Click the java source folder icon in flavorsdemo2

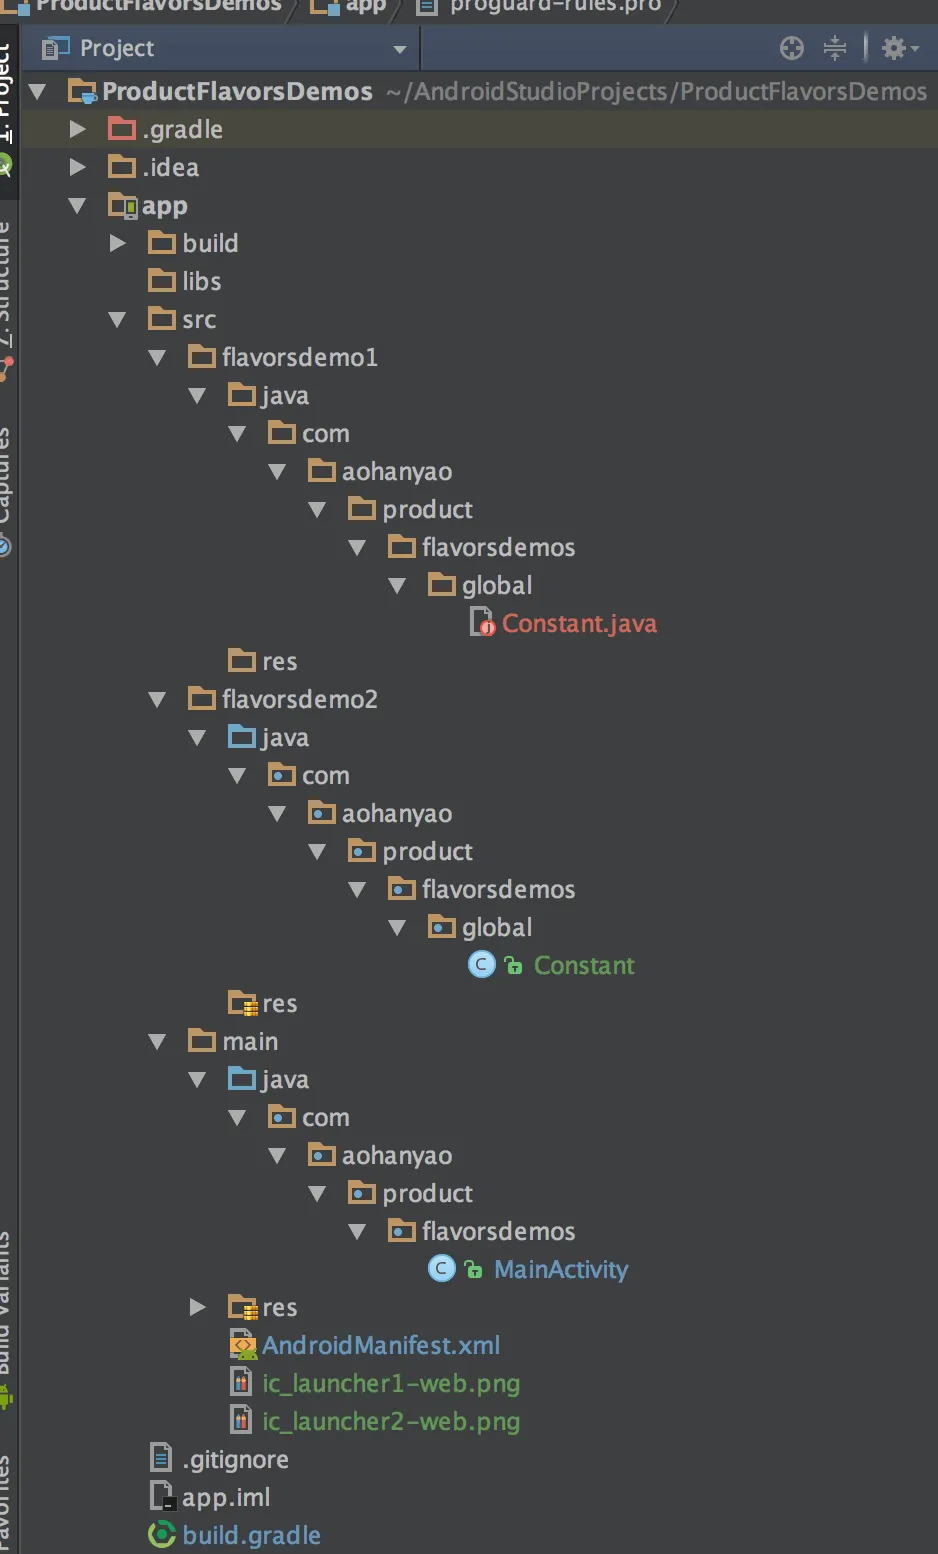point(242,737)
